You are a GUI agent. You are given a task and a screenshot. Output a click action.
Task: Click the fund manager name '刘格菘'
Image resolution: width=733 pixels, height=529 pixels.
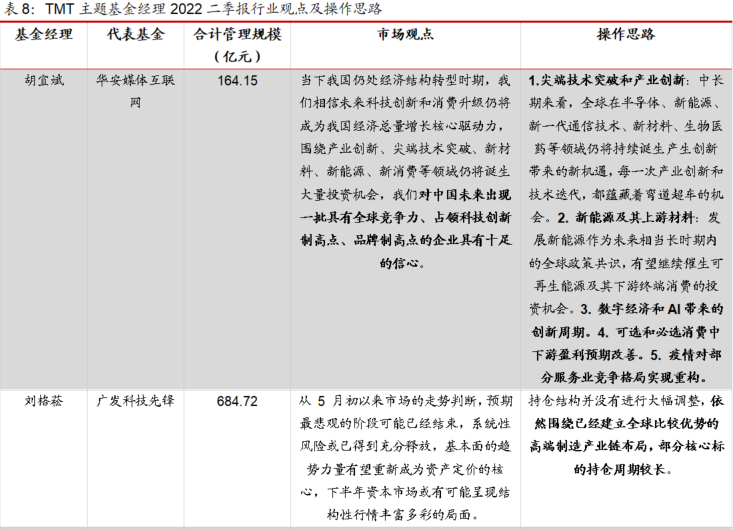click(x=43, y=401)
